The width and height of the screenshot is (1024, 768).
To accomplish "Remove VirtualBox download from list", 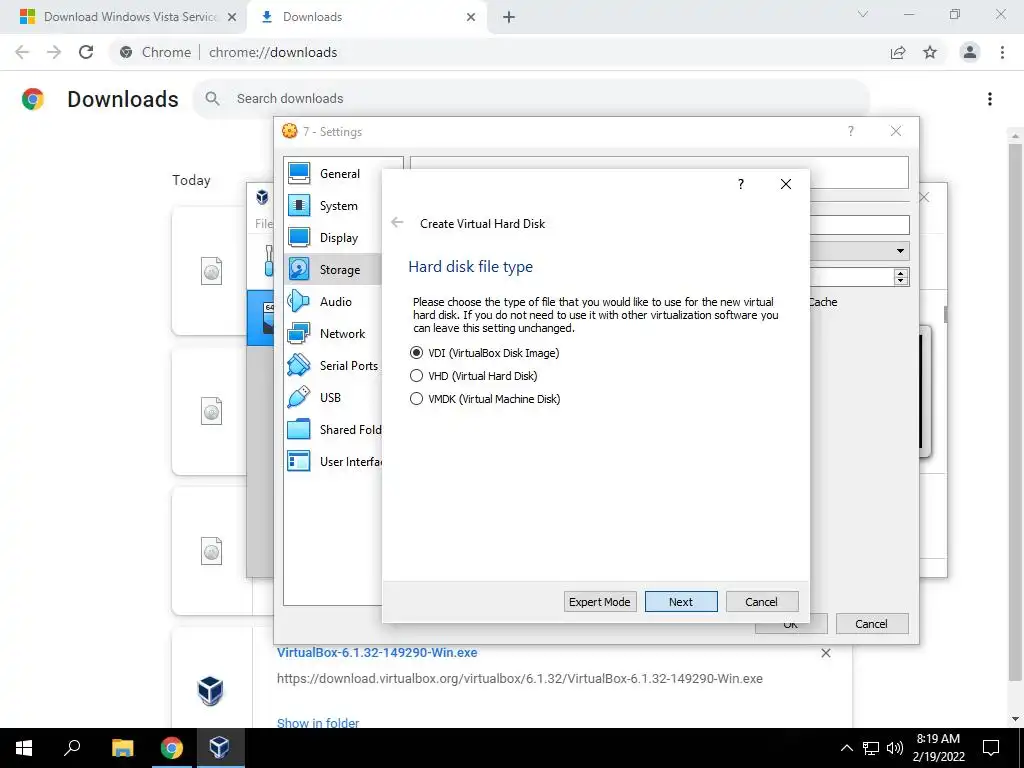I will 825,653.
